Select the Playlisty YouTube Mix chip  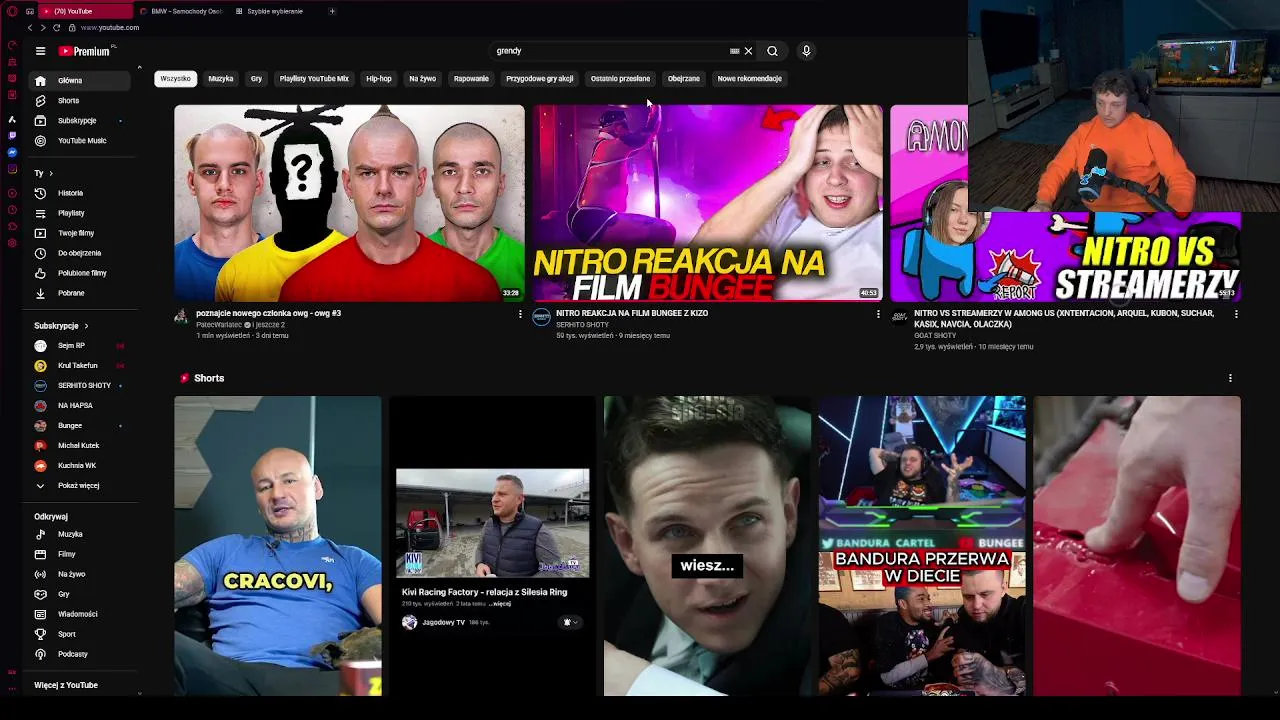pyautogui.click(x=314, y=78)
